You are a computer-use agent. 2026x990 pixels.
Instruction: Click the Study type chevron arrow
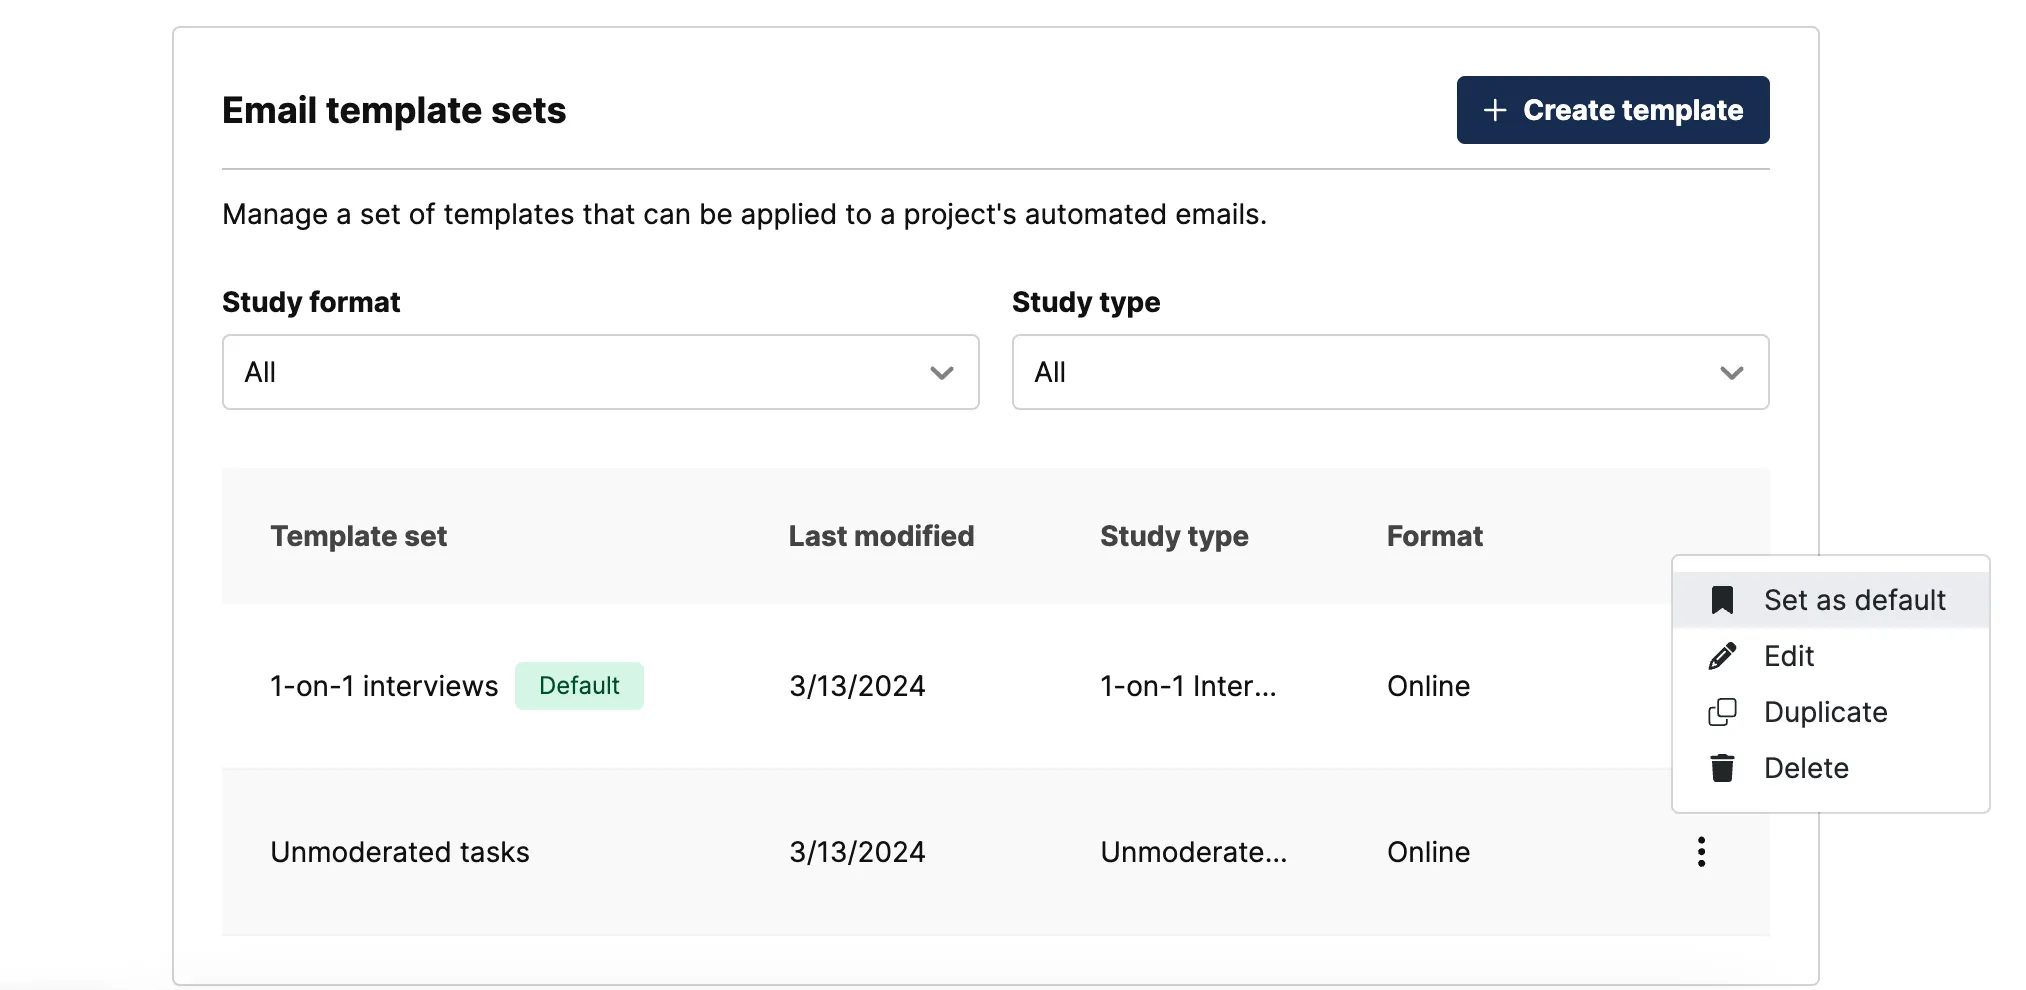pyautogui.click(x=1731, y=373)
